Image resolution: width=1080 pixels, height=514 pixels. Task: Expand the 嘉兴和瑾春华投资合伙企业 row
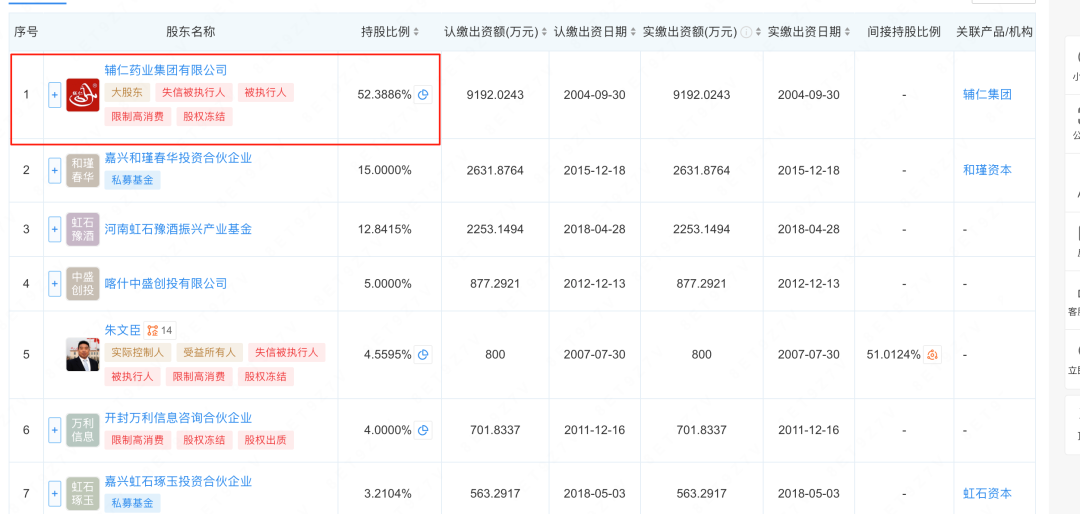55,170
